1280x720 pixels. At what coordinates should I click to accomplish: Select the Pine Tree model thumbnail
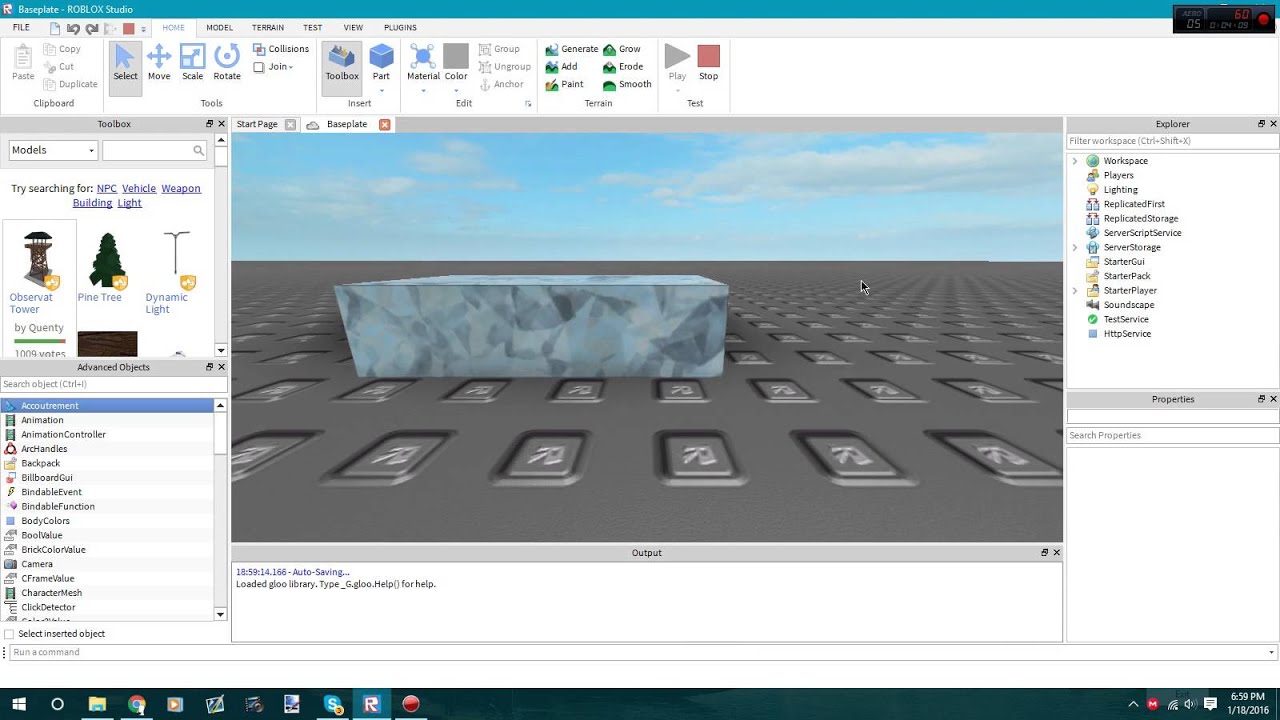(107, 260)
